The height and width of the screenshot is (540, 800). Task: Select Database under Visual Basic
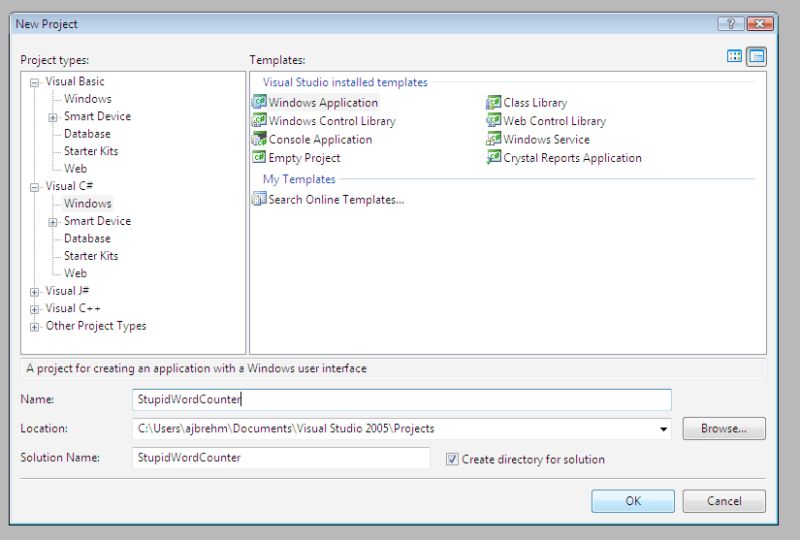(x=87, y=134)
